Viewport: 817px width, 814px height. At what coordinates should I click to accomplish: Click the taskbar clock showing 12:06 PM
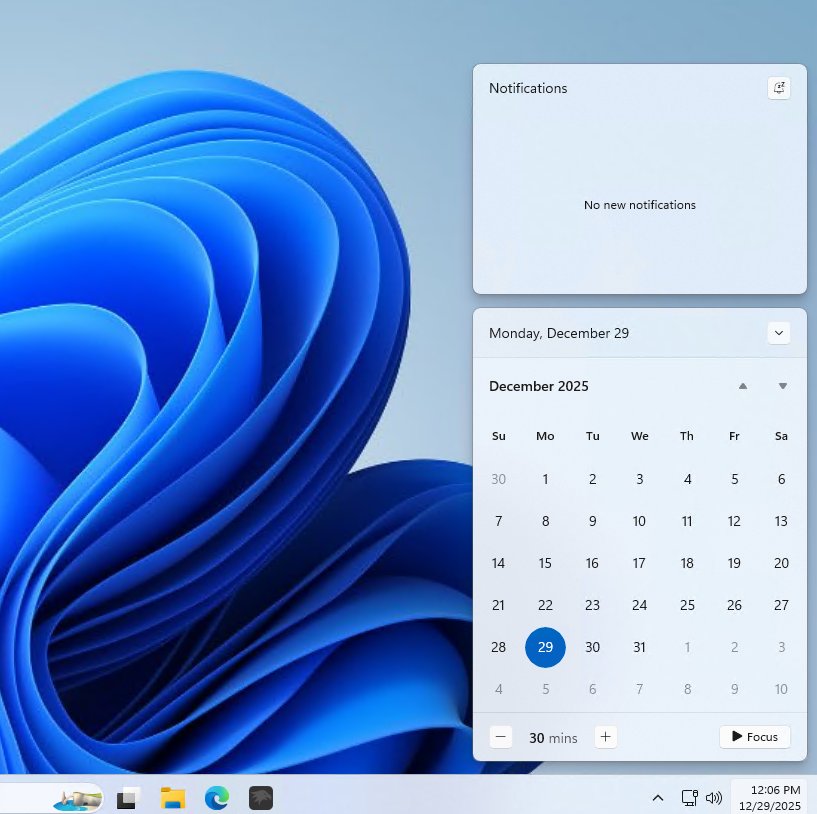[x=770, y=797]
